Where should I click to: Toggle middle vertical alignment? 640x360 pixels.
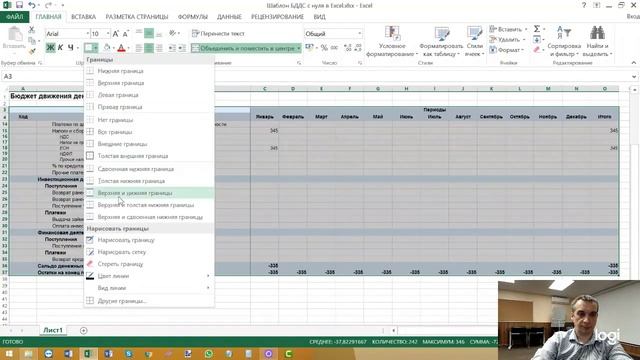coord(149,33)
